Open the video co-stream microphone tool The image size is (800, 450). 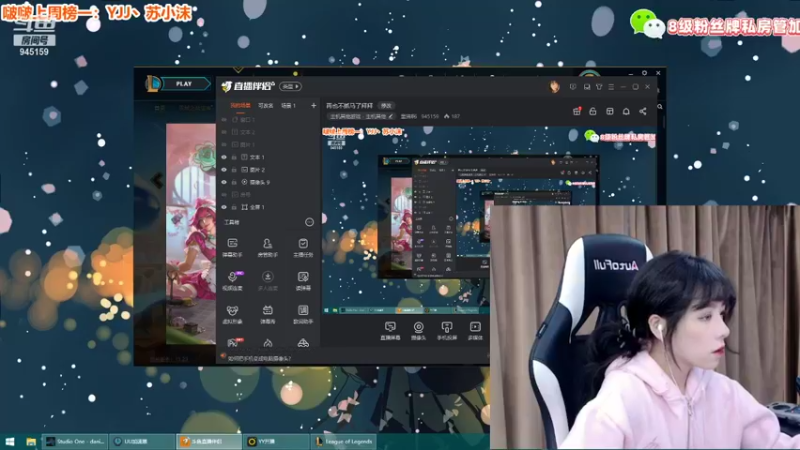233,281
